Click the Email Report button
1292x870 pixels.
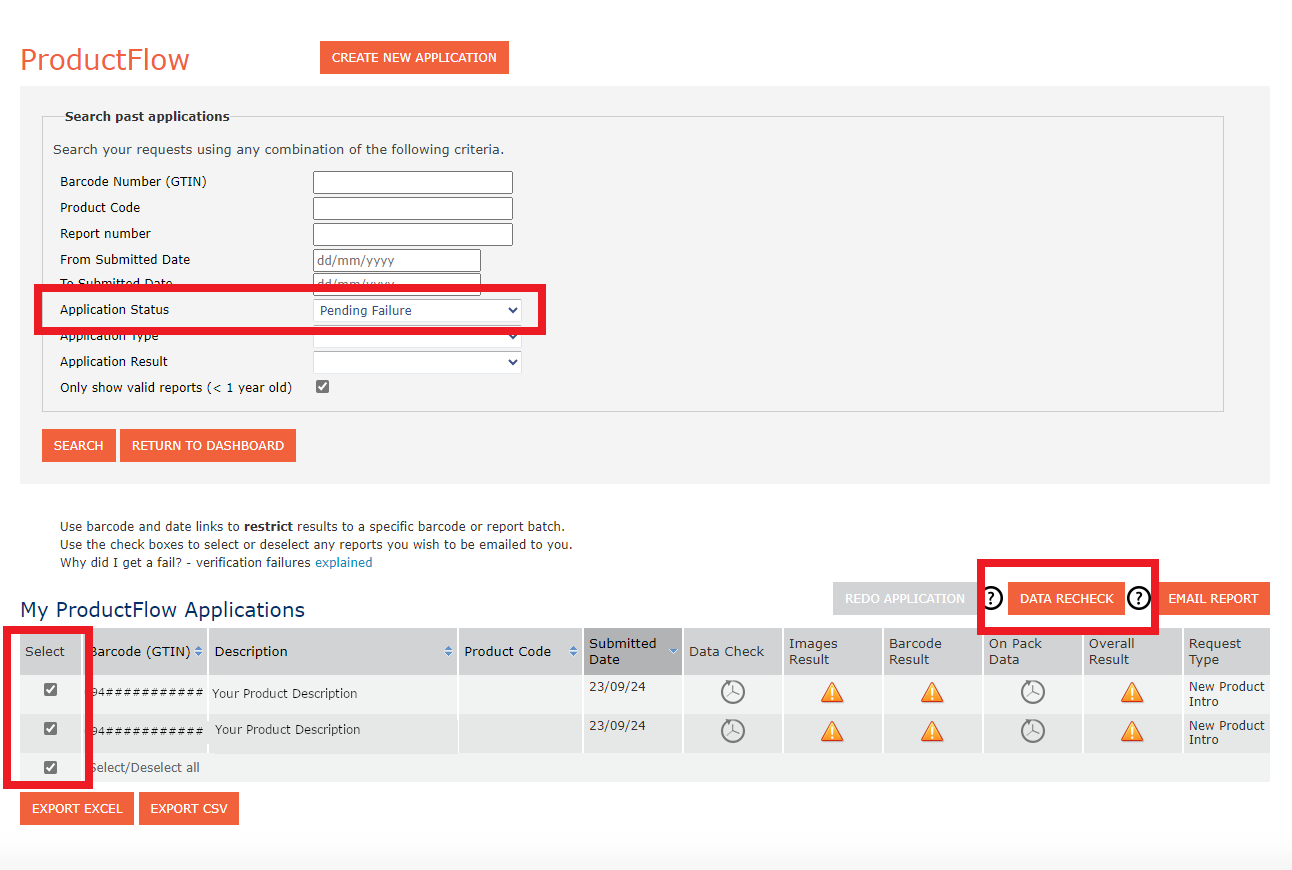tap(1213, 598)
